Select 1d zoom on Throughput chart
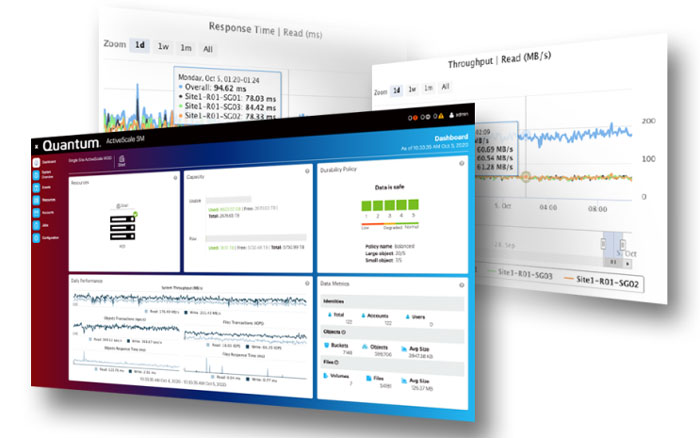 pyautogui.click(x=396, y=91)
